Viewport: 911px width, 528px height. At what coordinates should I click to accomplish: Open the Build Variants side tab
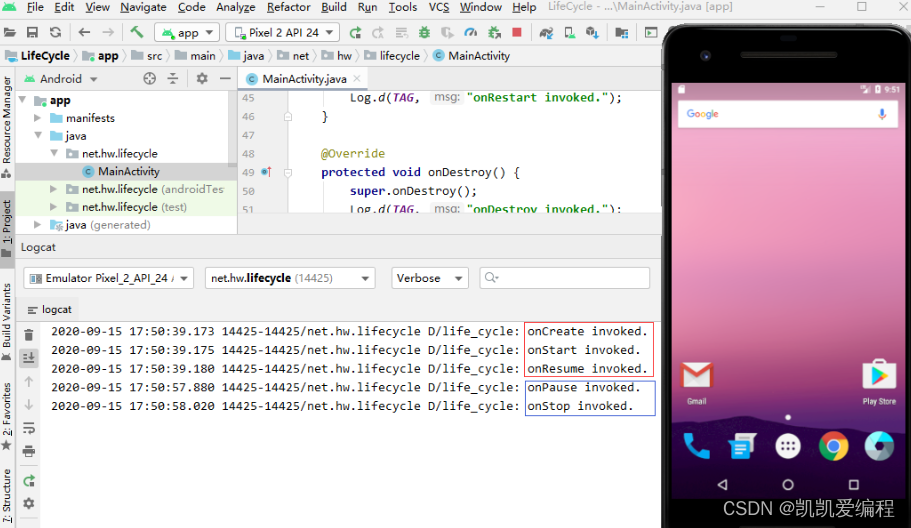(7, 321)
